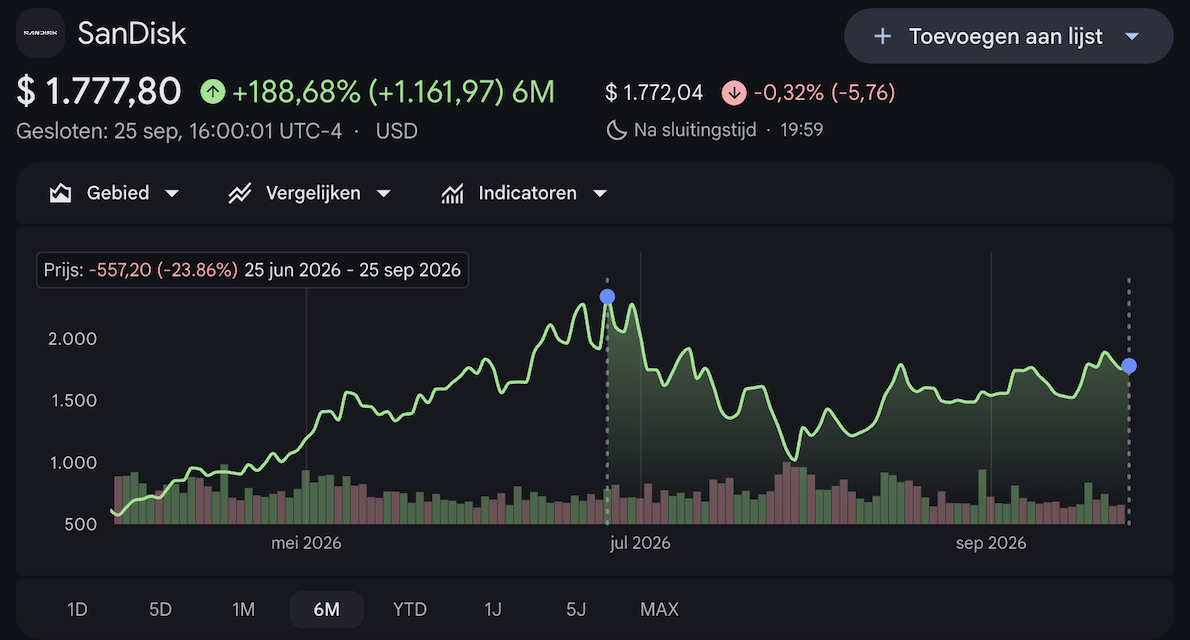Switch chart to YTD range

coord(410,610)
